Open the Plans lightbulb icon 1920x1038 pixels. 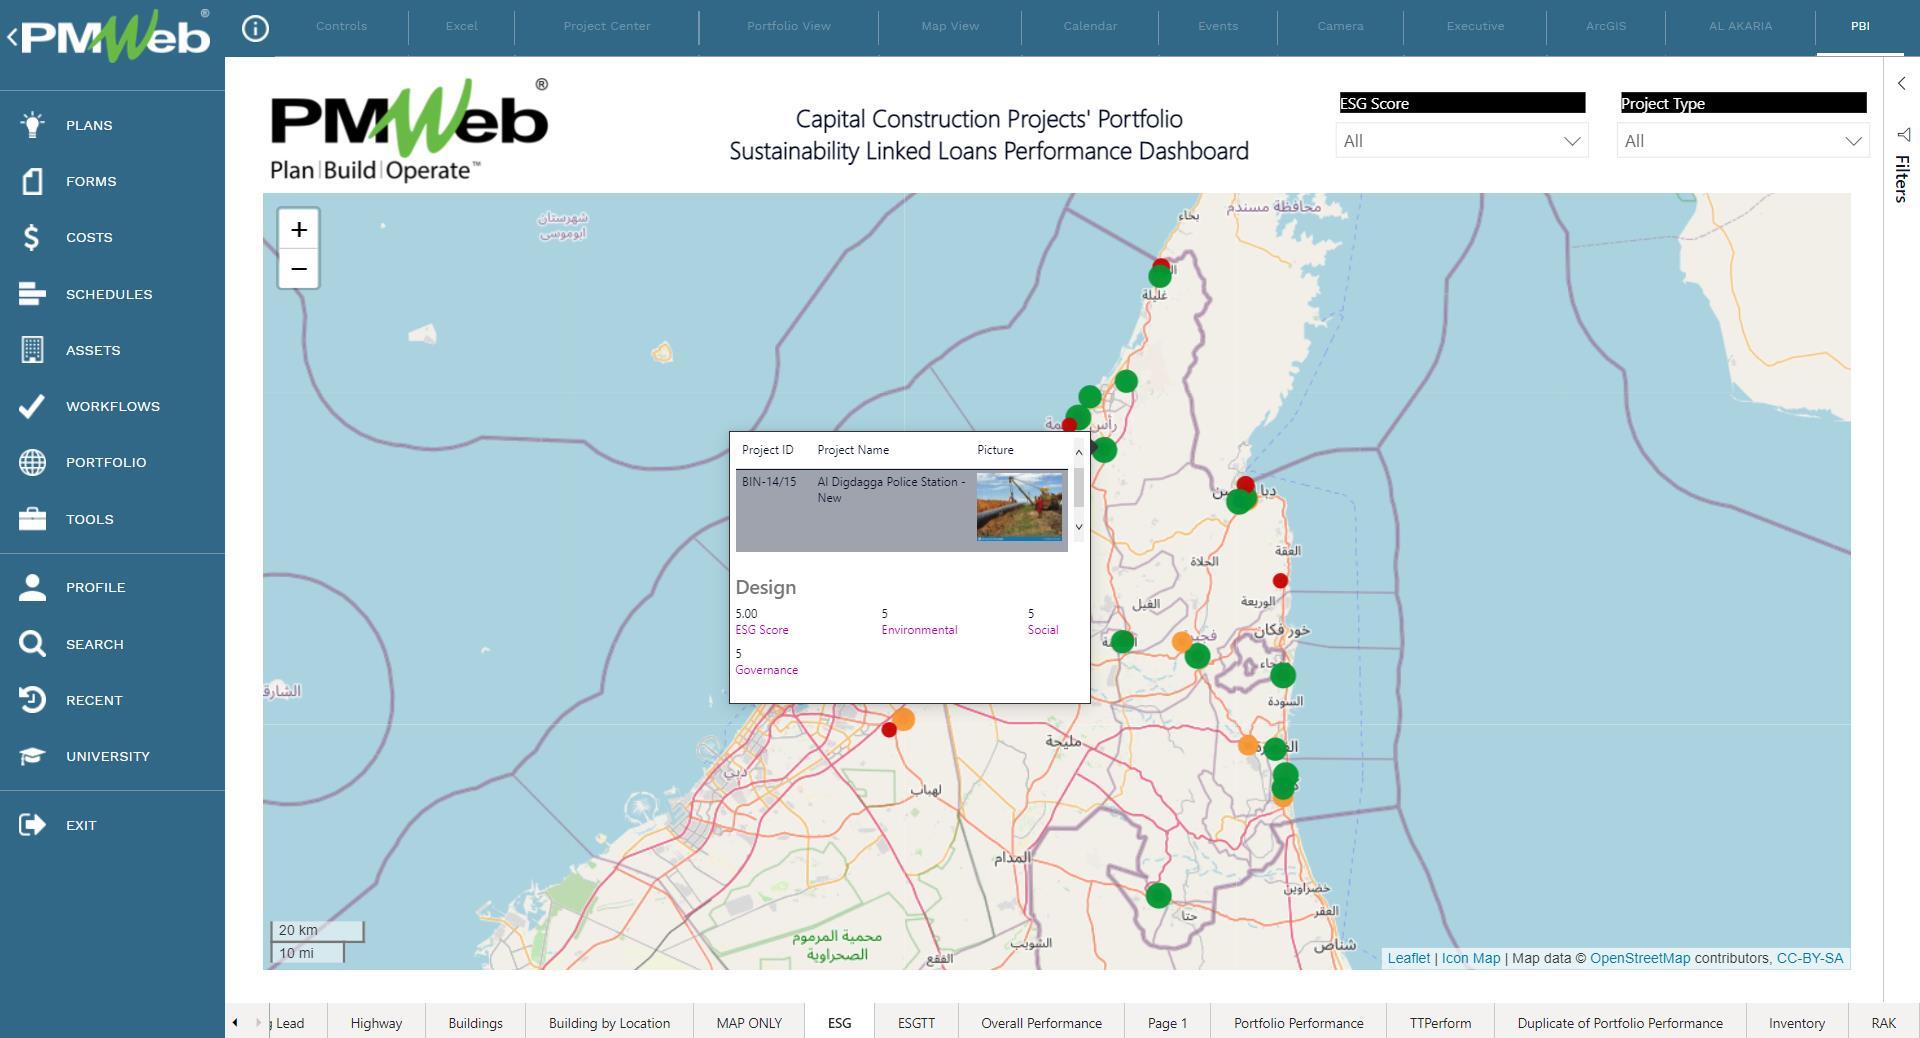(32, 125)
